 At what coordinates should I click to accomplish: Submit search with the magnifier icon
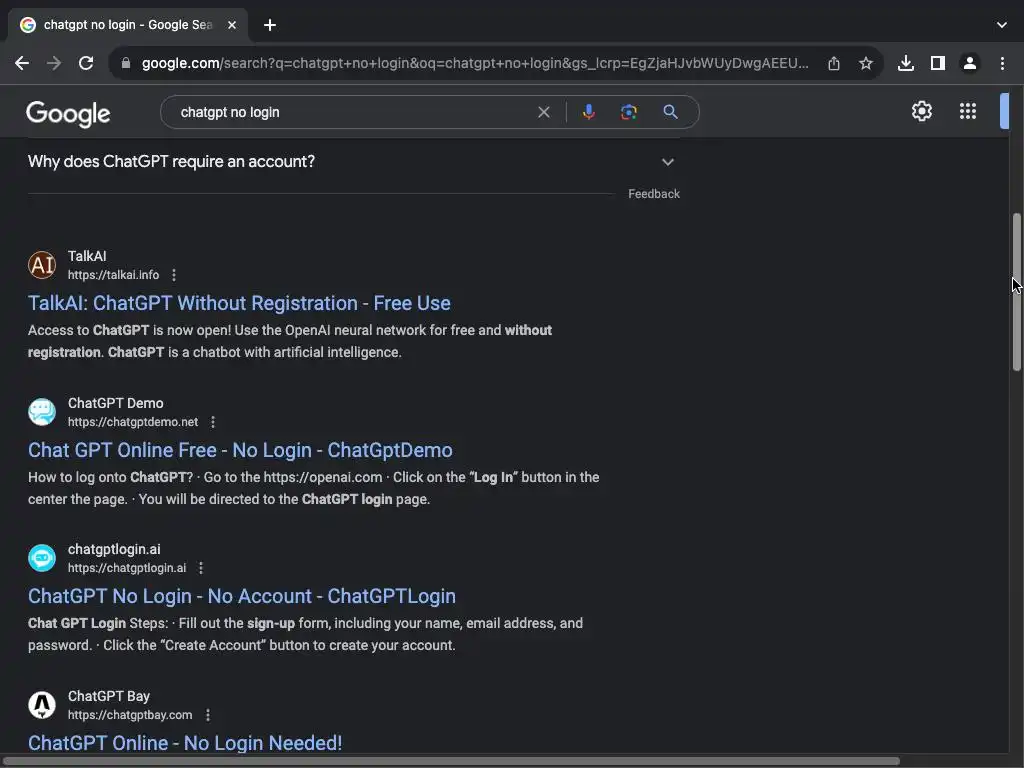point(670,112)
